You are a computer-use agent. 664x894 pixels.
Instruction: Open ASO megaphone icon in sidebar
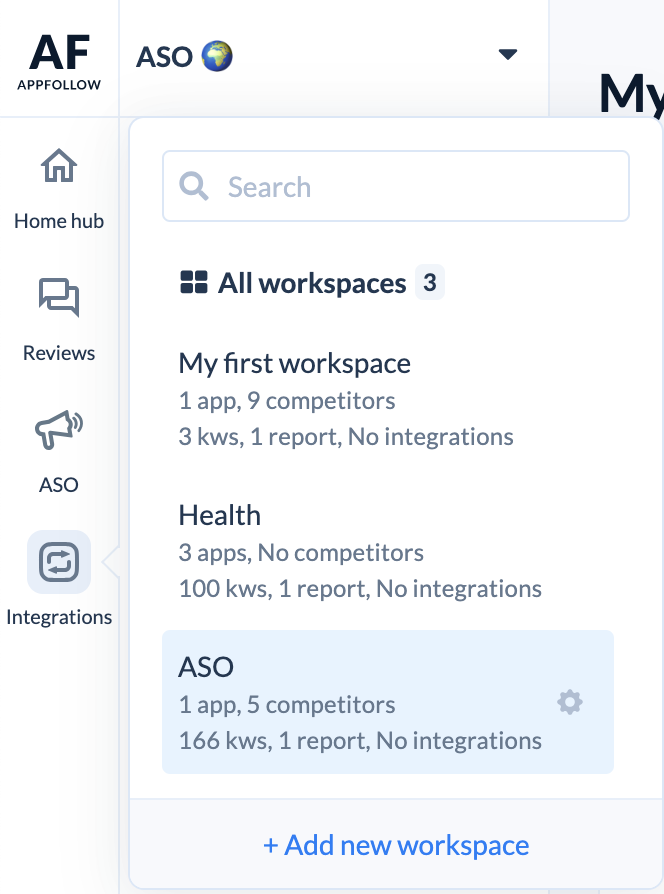tap(59, 429)
